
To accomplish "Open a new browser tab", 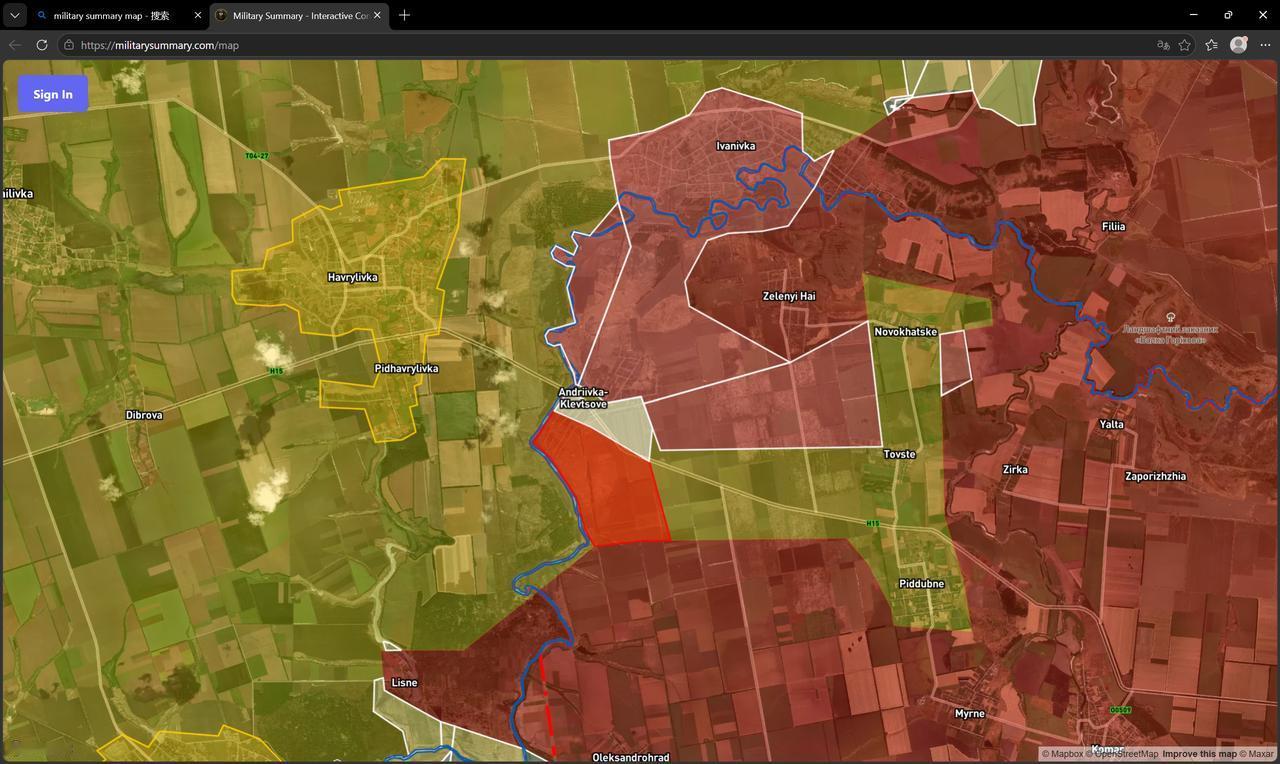I will [x=404, y=15].
